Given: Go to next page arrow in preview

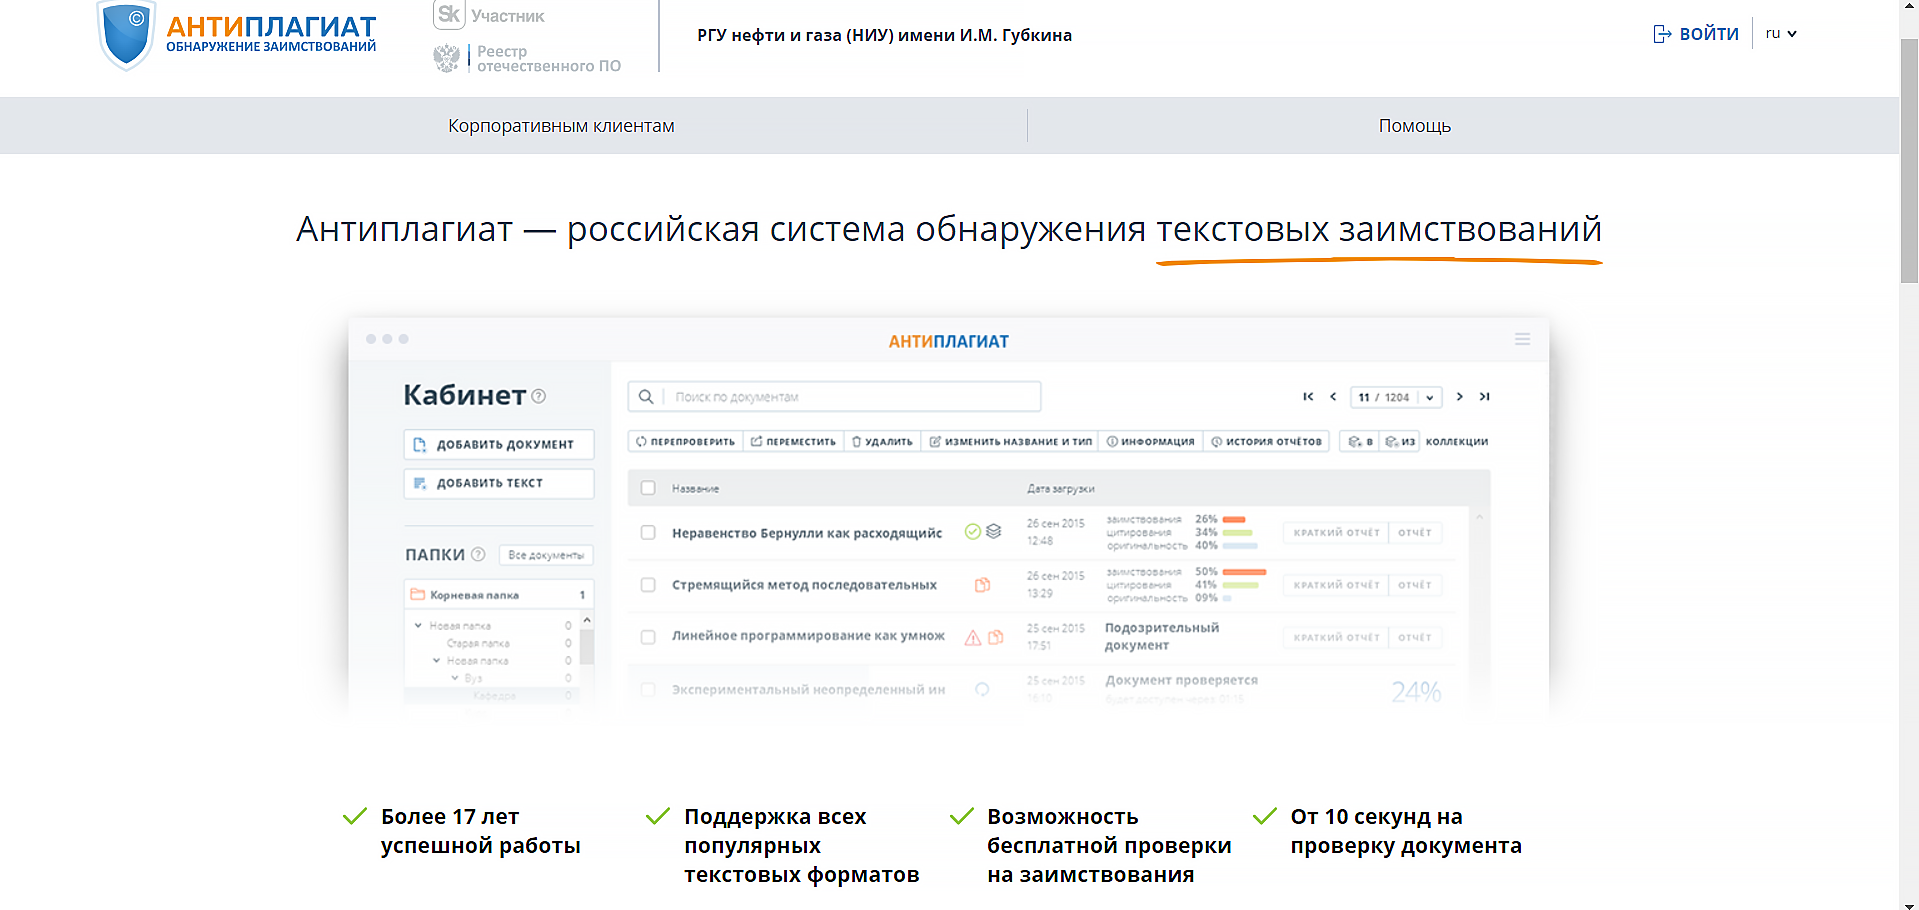Looking at the screenshot, I should tap(1460, 397).
